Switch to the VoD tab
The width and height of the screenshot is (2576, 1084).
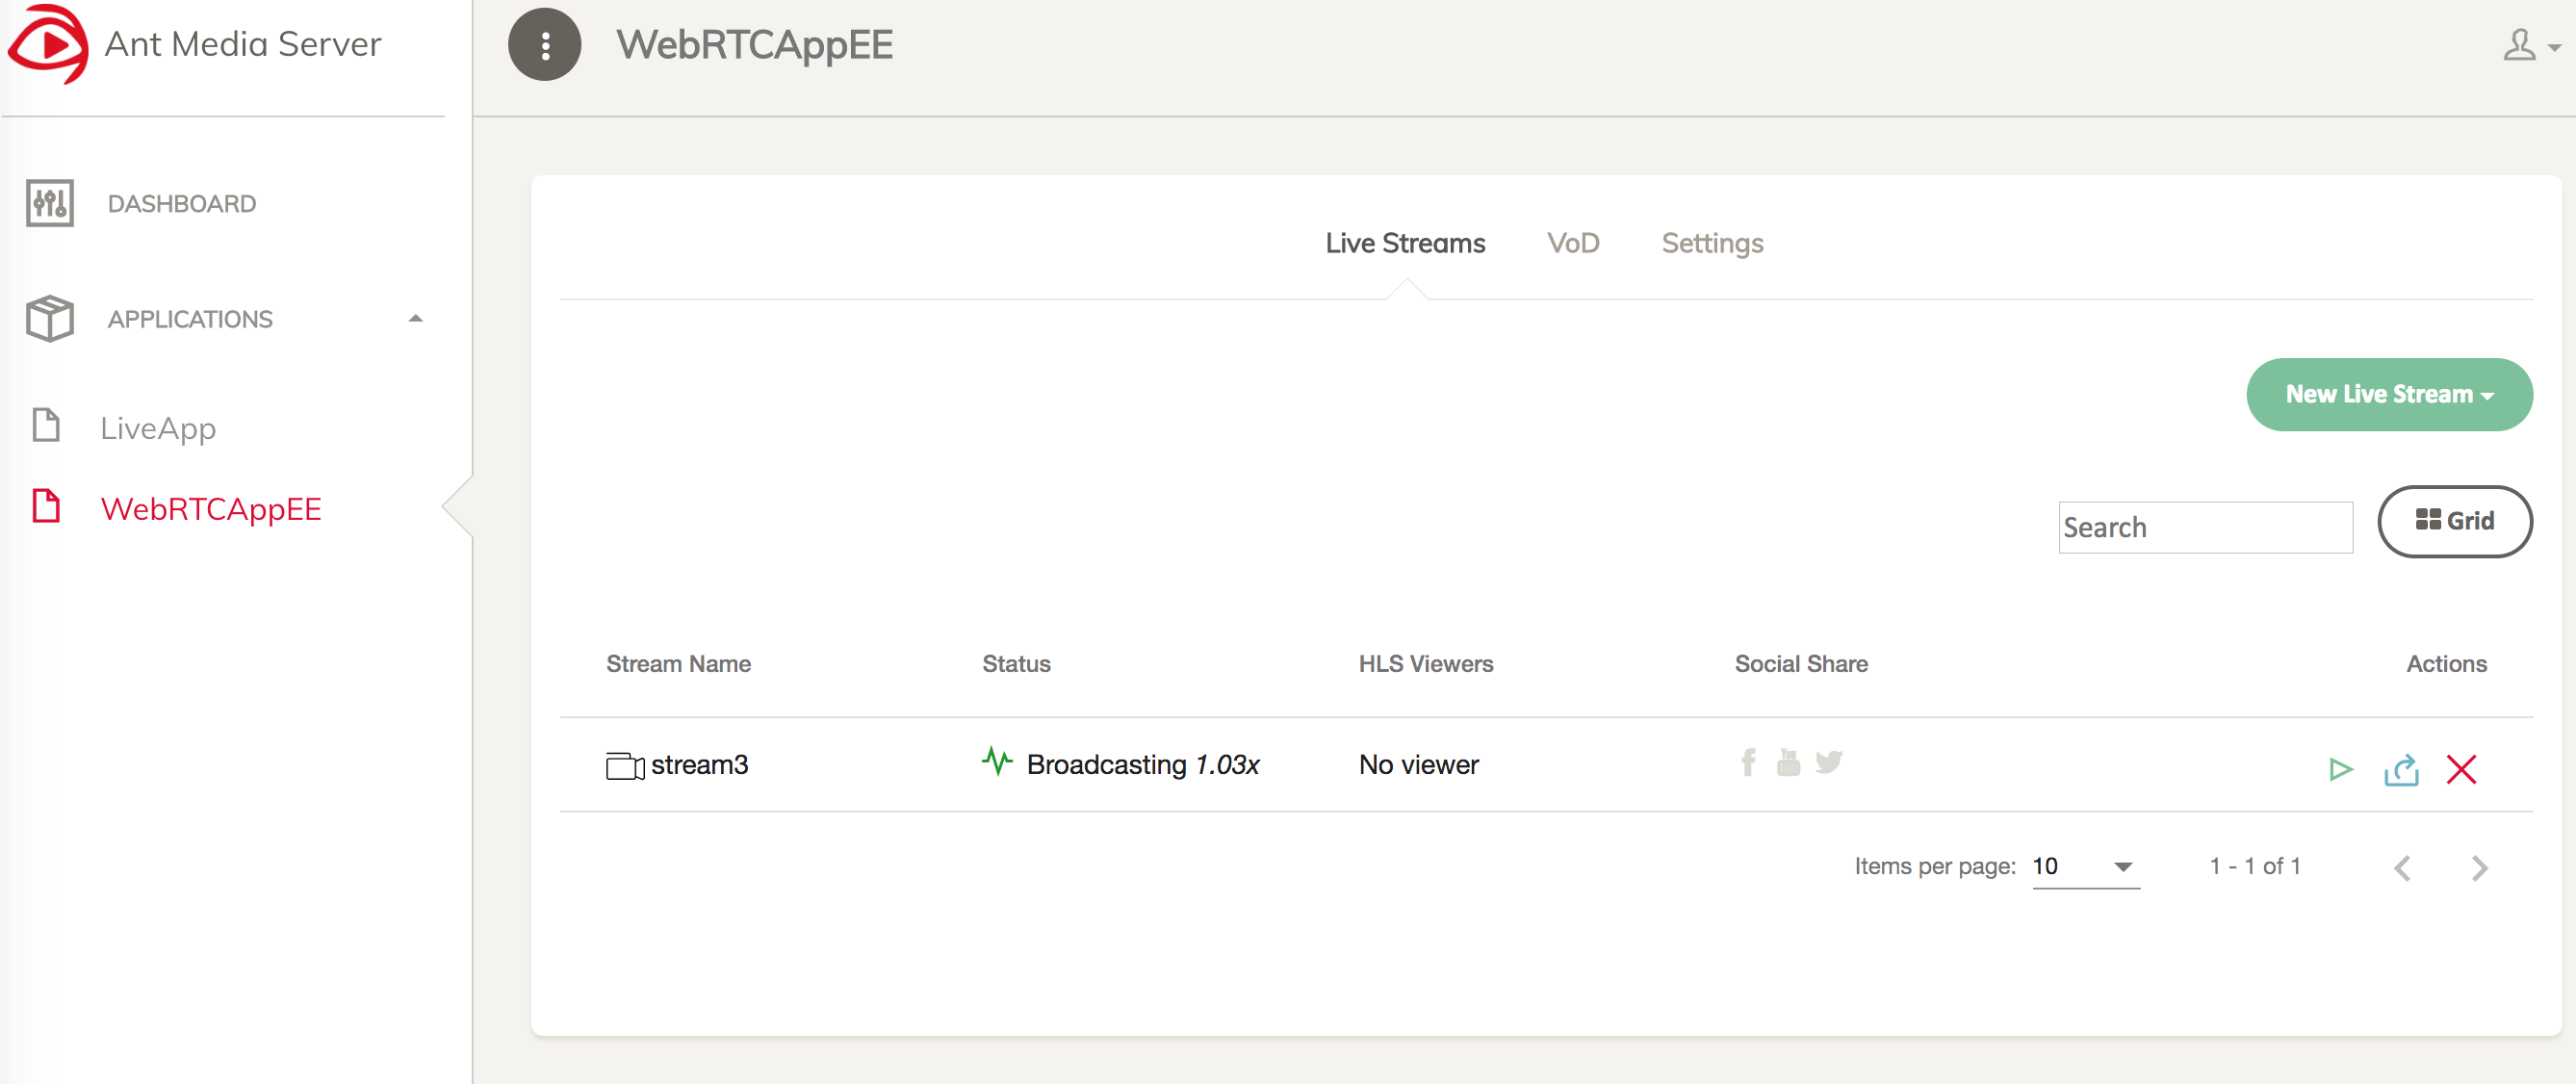[x=1571, y=243]
